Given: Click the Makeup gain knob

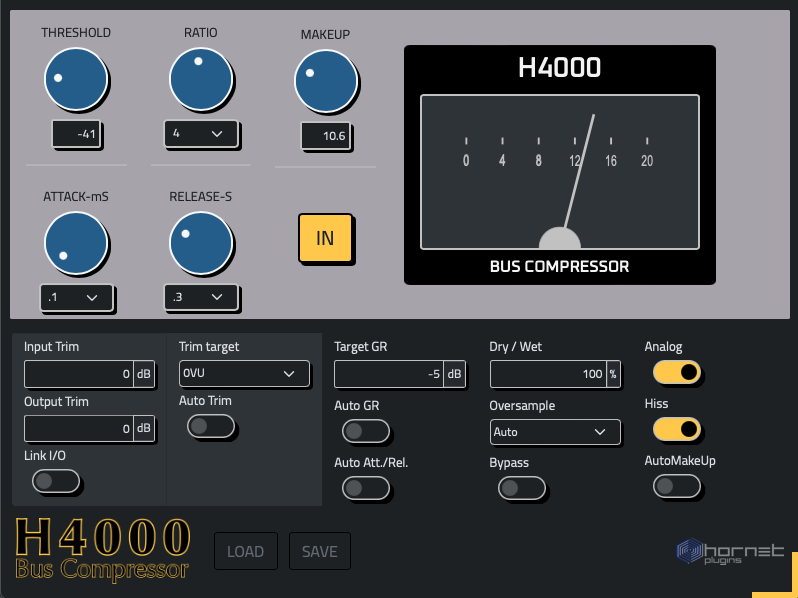Looking at the screenshot, I should pos(325,83).
